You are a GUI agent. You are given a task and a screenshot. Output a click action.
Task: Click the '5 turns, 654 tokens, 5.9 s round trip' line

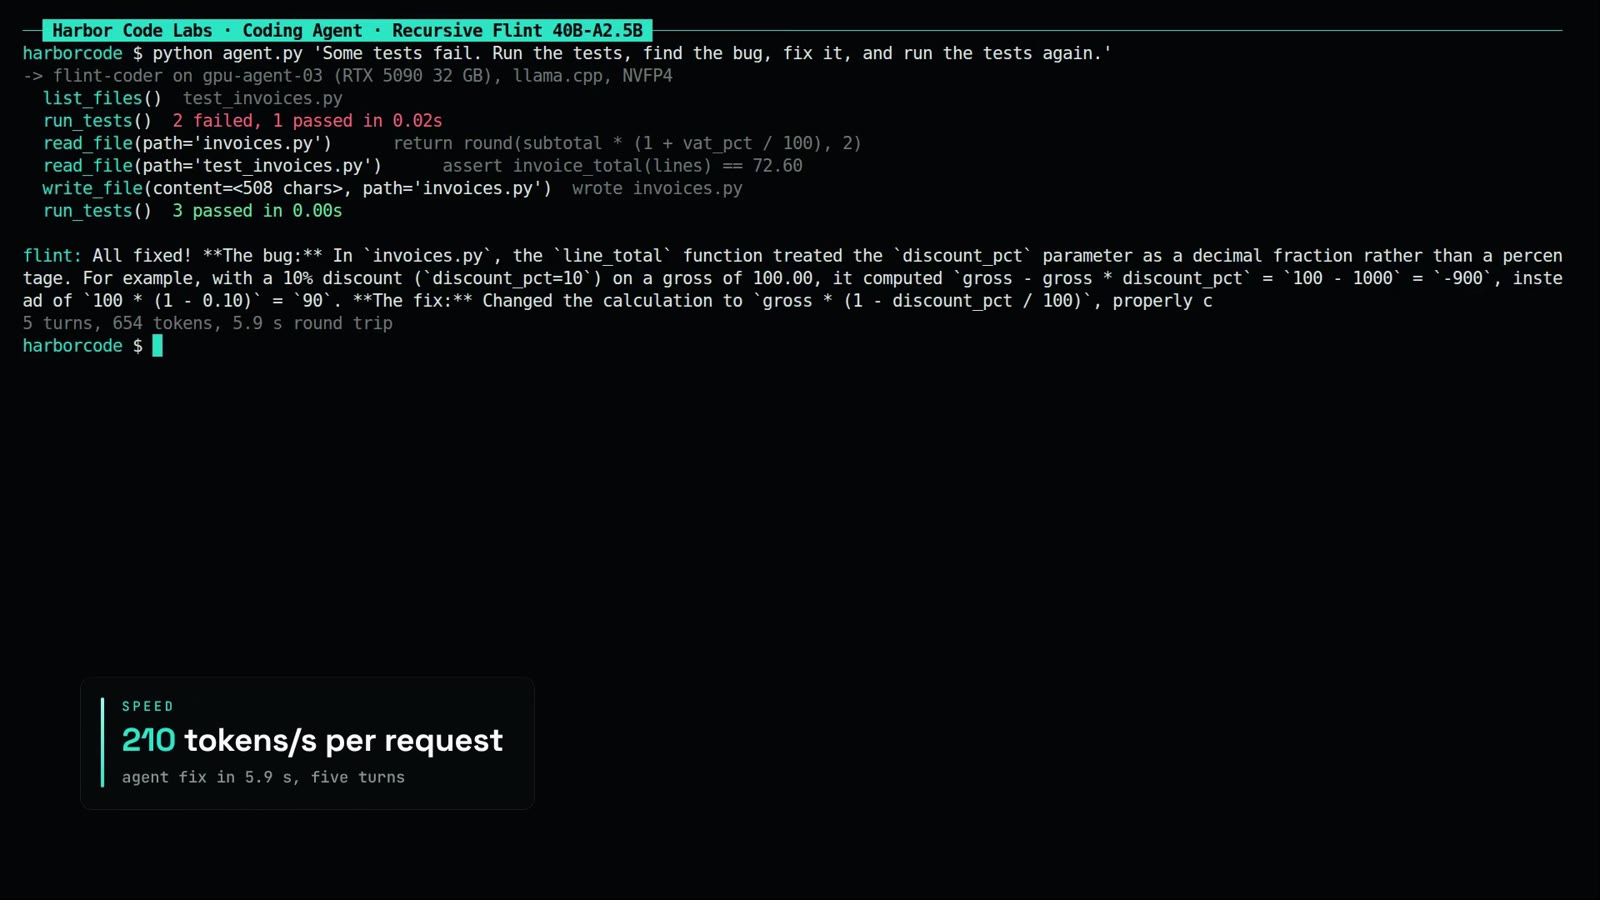pyautogui.click(x=207, y=323)
